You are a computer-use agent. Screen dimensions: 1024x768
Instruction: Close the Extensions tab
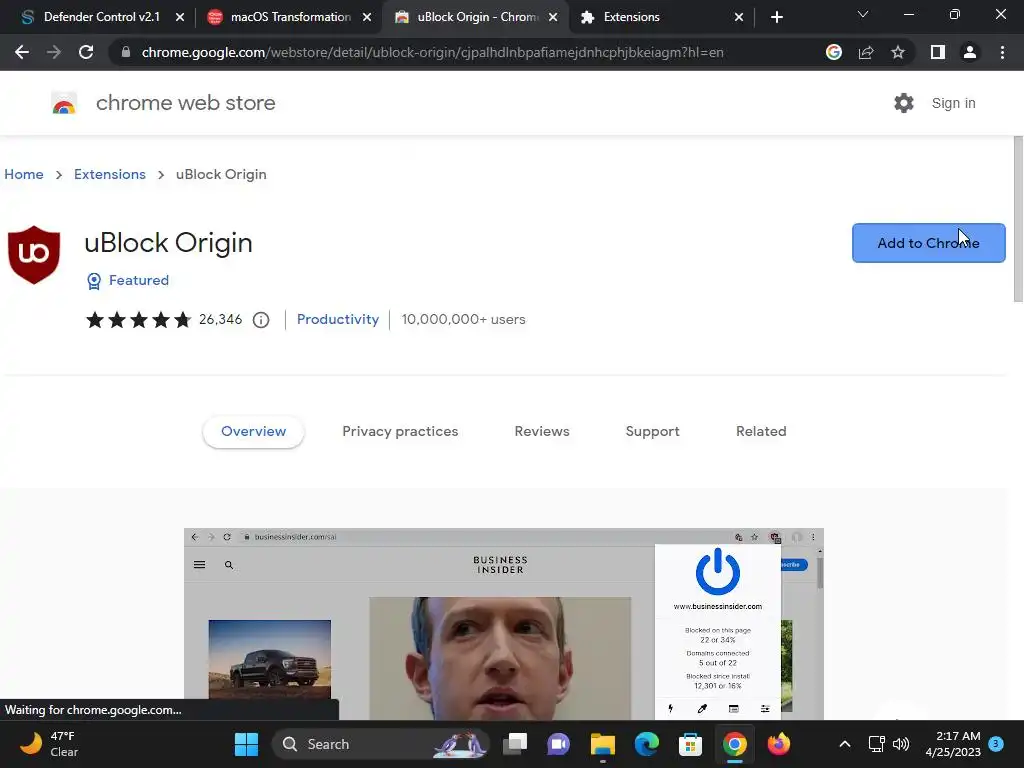click(739, 17)
